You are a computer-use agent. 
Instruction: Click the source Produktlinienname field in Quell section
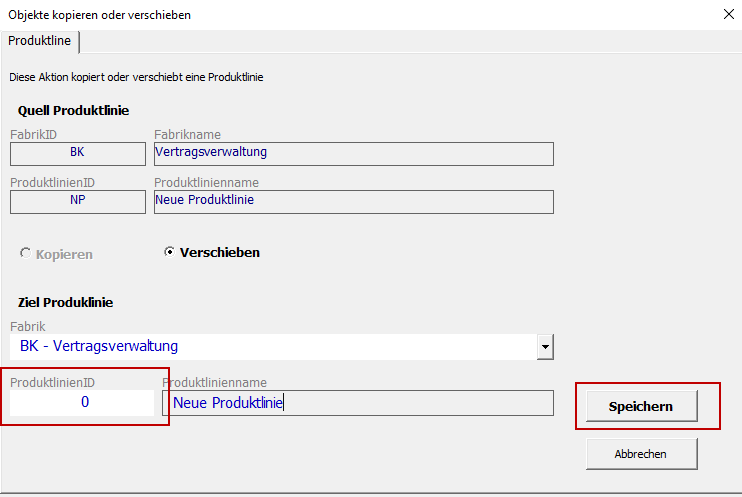point(353,200)
